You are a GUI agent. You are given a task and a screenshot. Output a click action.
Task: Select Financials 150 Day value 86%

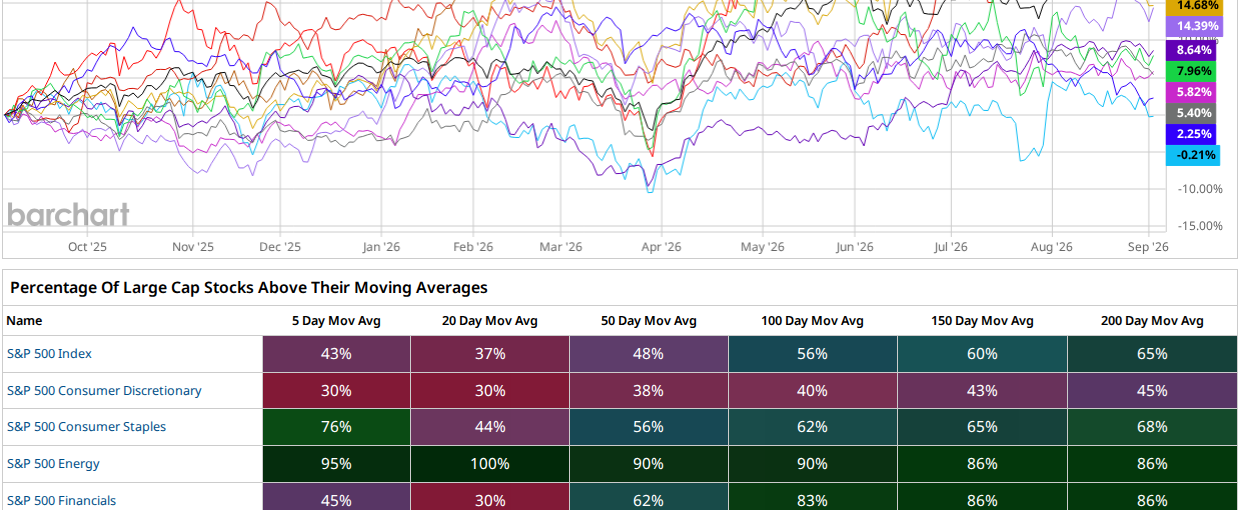(982, 497)
